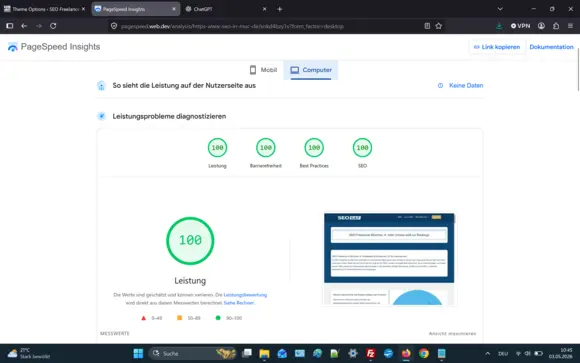The height and width of the screenshot is (363, 580).
Task: Close the Theme Options tab
Action: [x=83, y=9]
